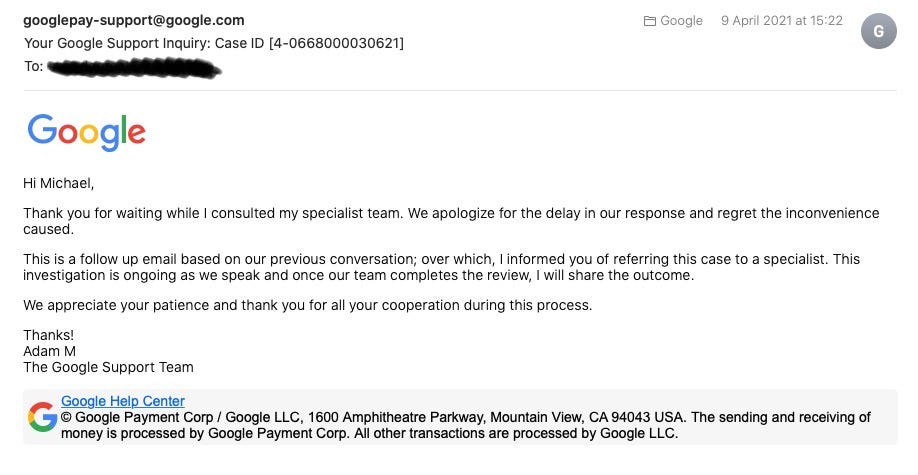Click the sentence We appreciate your patience

(x=307, y=305)
